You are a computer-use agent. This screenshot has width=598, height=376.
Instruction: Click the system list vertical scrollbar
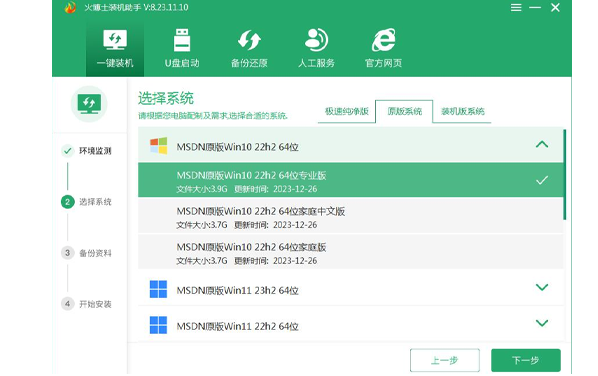[x=564, y=174]
